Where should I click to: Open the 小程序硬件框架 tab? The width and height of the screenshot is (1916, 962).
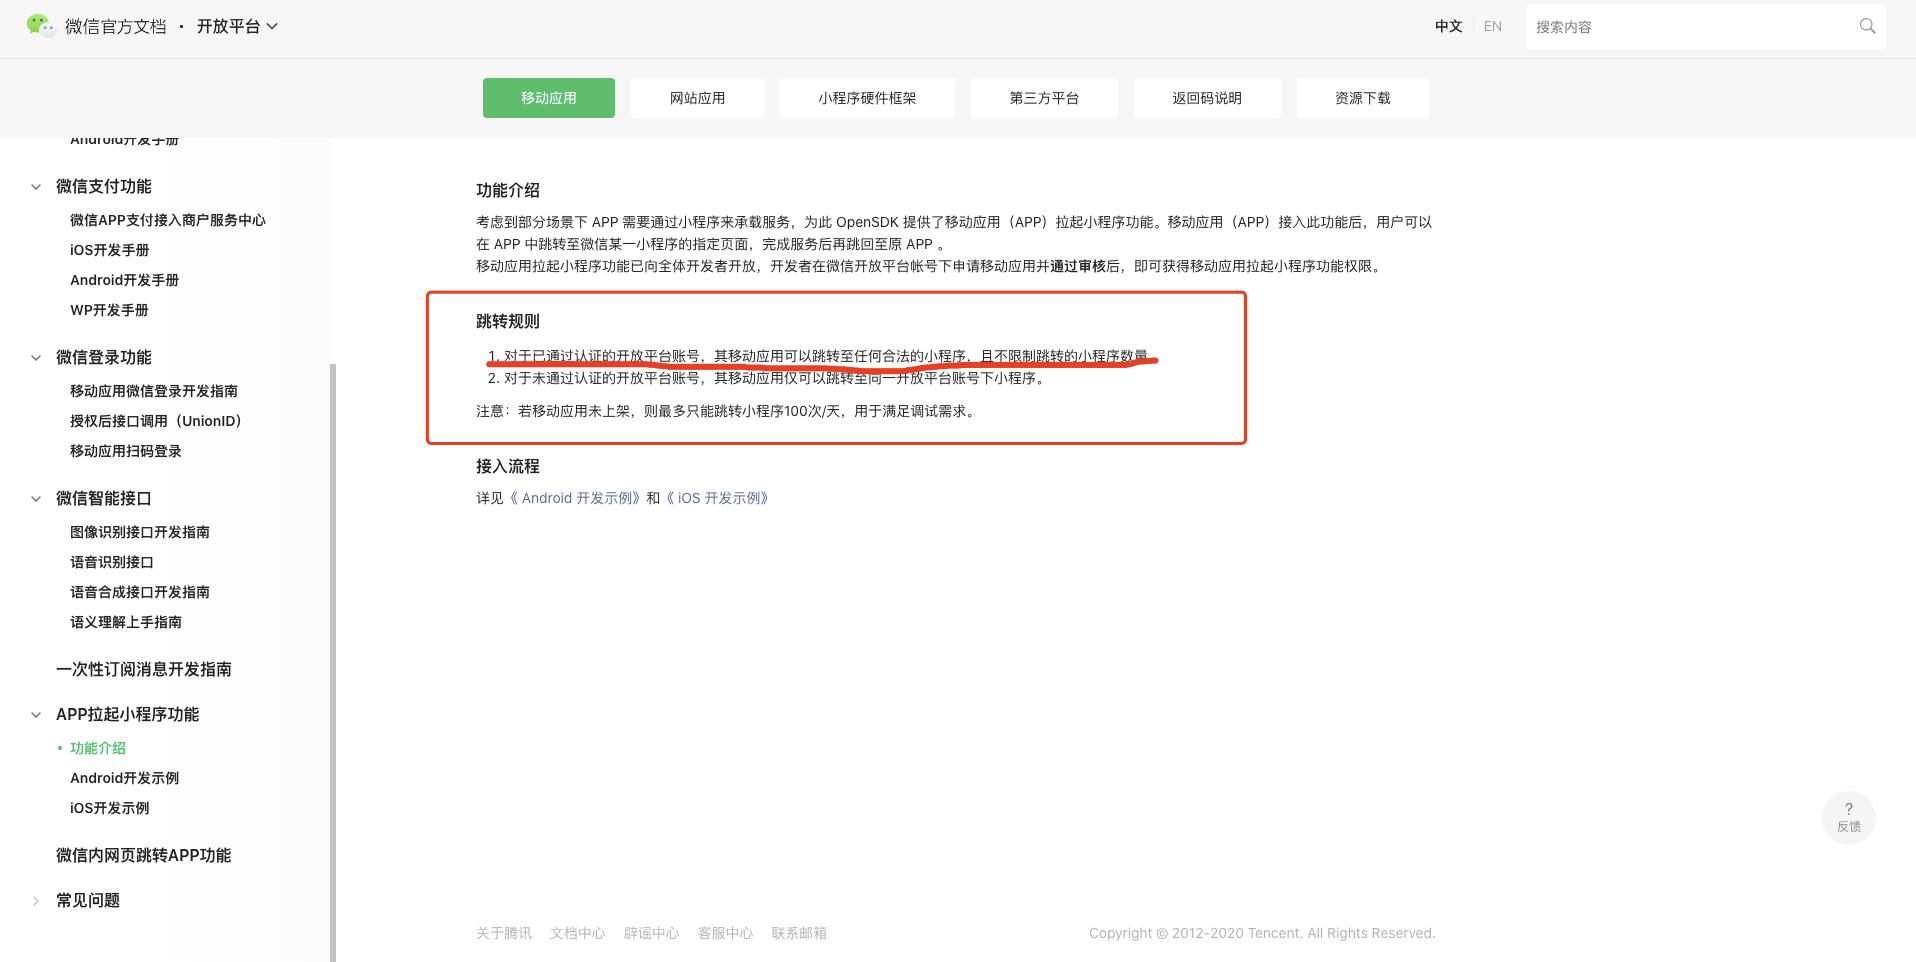(867, 98)
